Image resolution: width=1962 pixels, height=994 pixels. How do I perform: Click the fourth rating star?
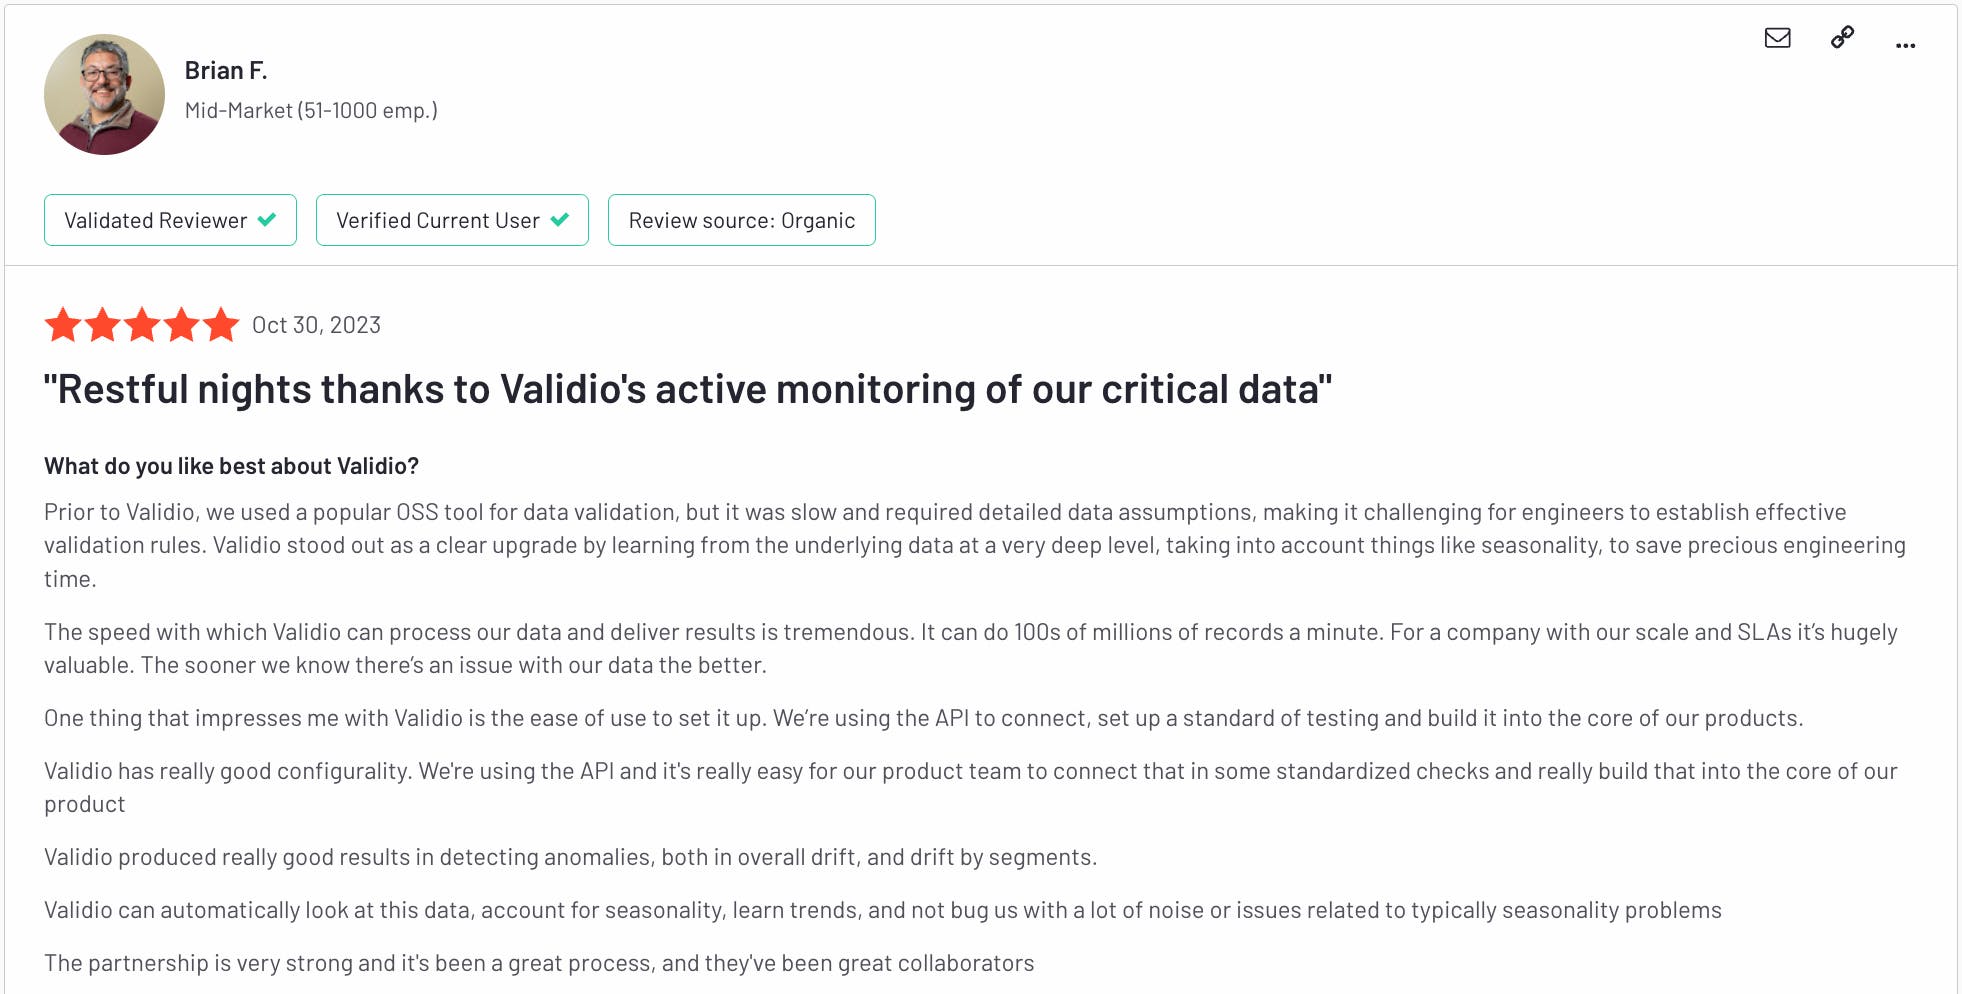pos(181,325)
